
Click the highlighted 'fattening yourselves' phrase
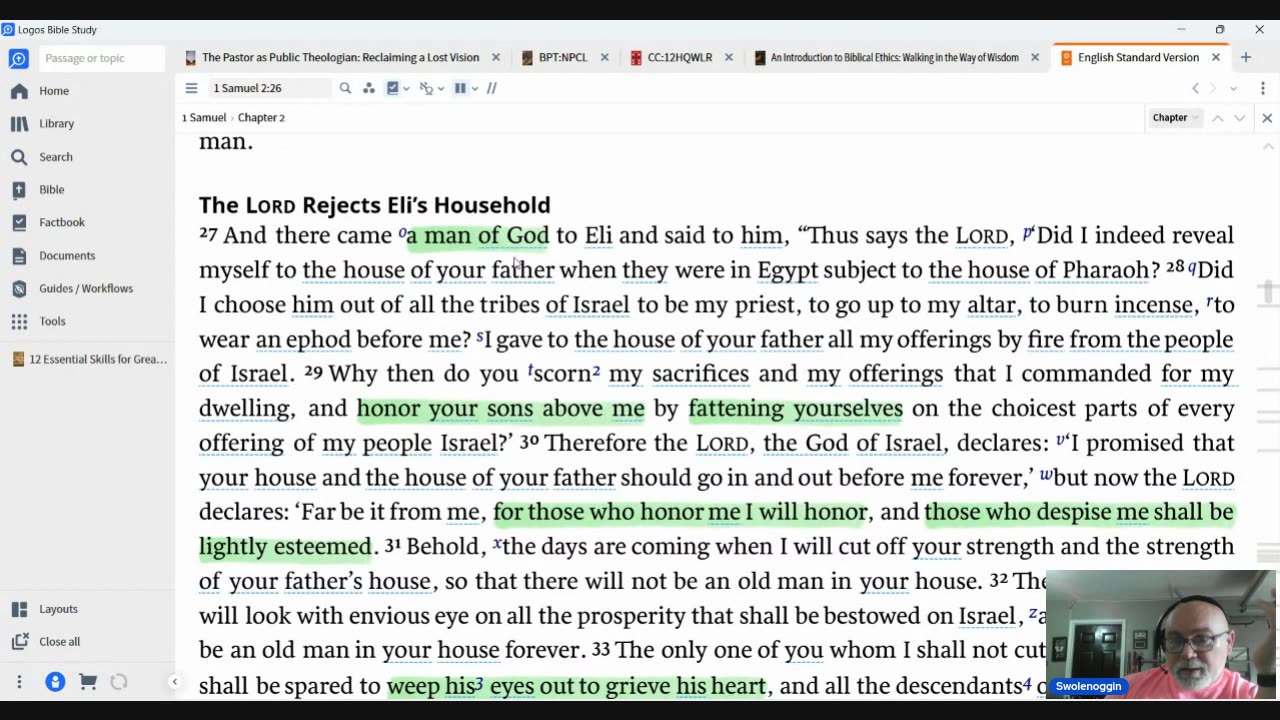point(796,409)
